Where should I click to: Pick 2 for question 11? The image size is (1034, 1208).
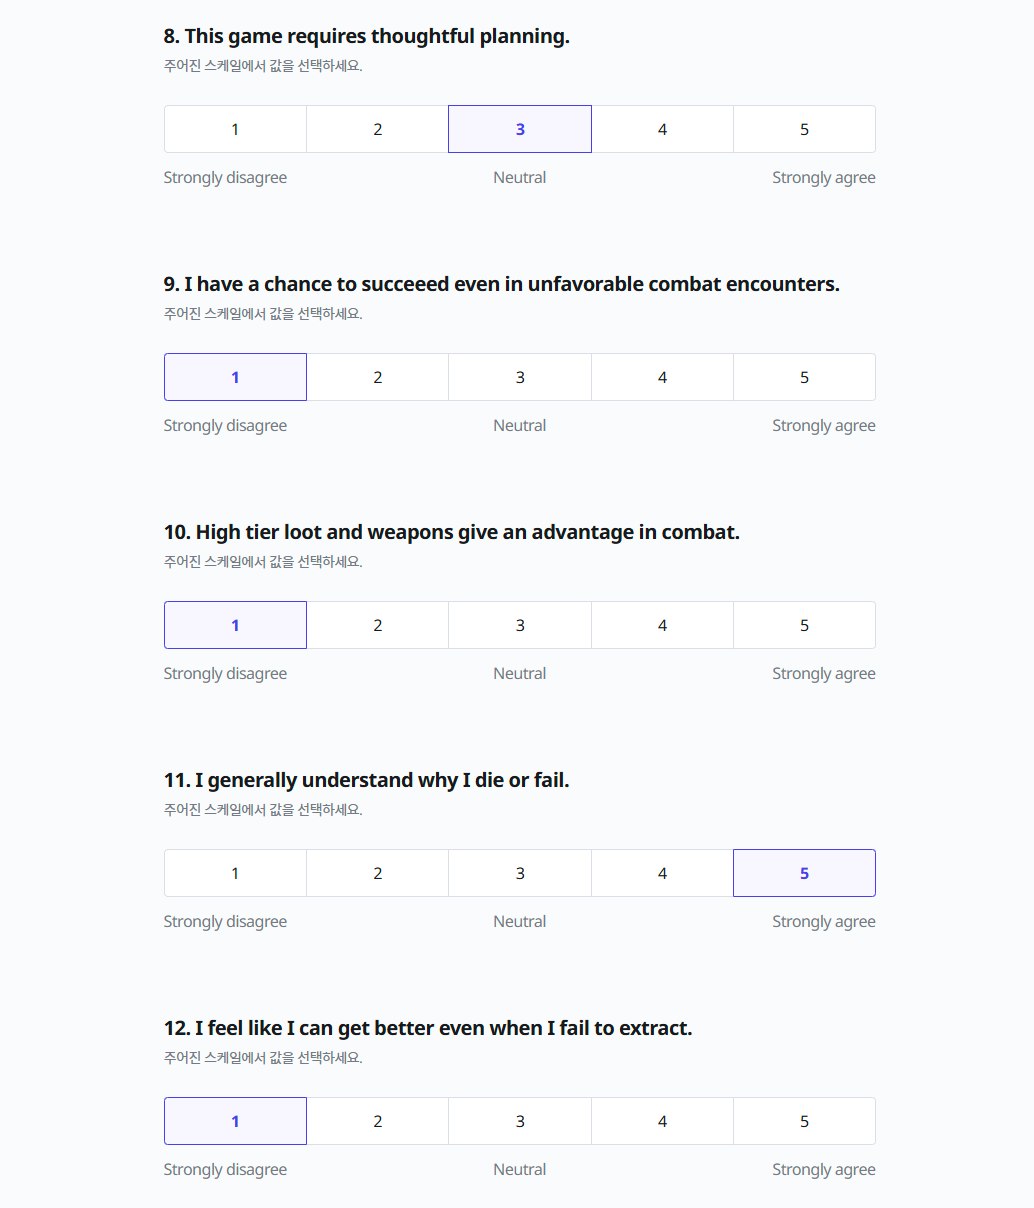377,873
